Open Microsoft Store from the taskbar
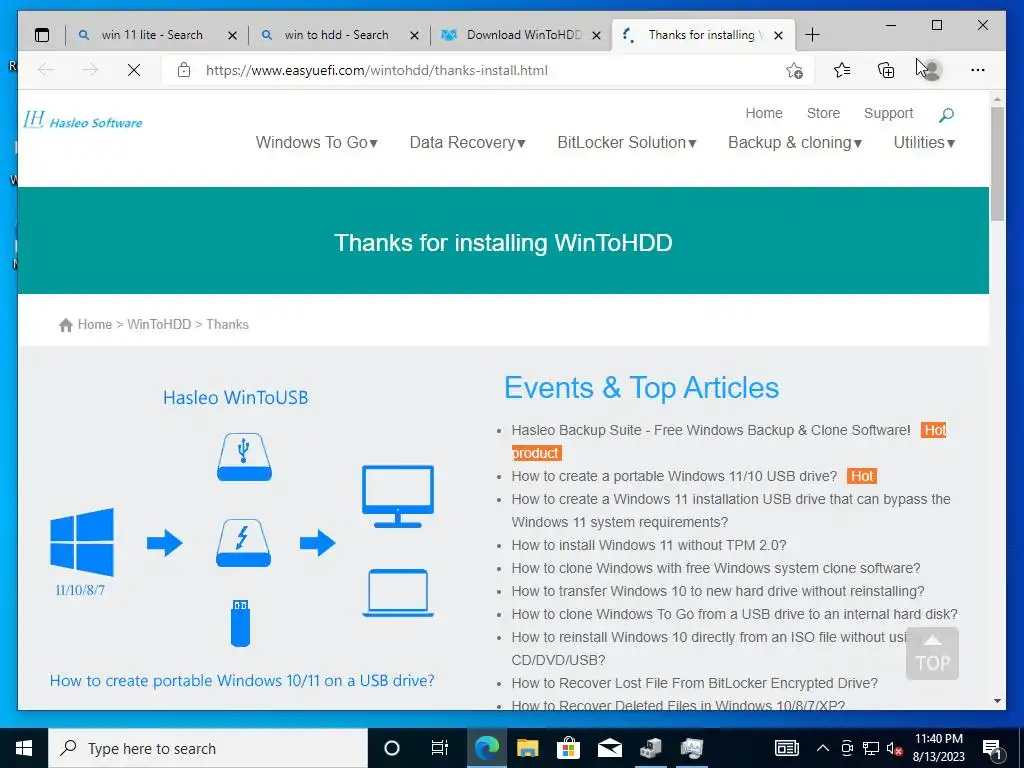The width and height of the screenshot is (1024, 768). pyautogui.click(x=568, y=748)
